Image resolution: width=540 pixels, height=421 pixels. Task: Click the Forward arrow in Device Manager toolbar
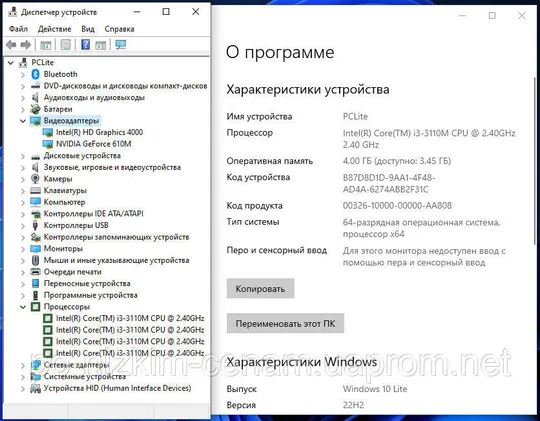tap(26, 45)
